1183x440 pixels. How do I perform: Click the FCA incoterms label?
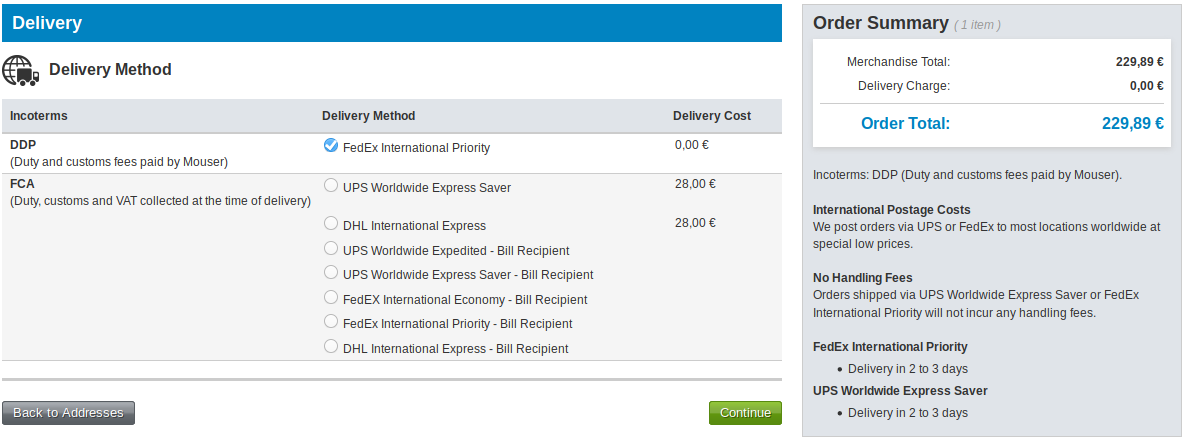[x=22, y=183]
